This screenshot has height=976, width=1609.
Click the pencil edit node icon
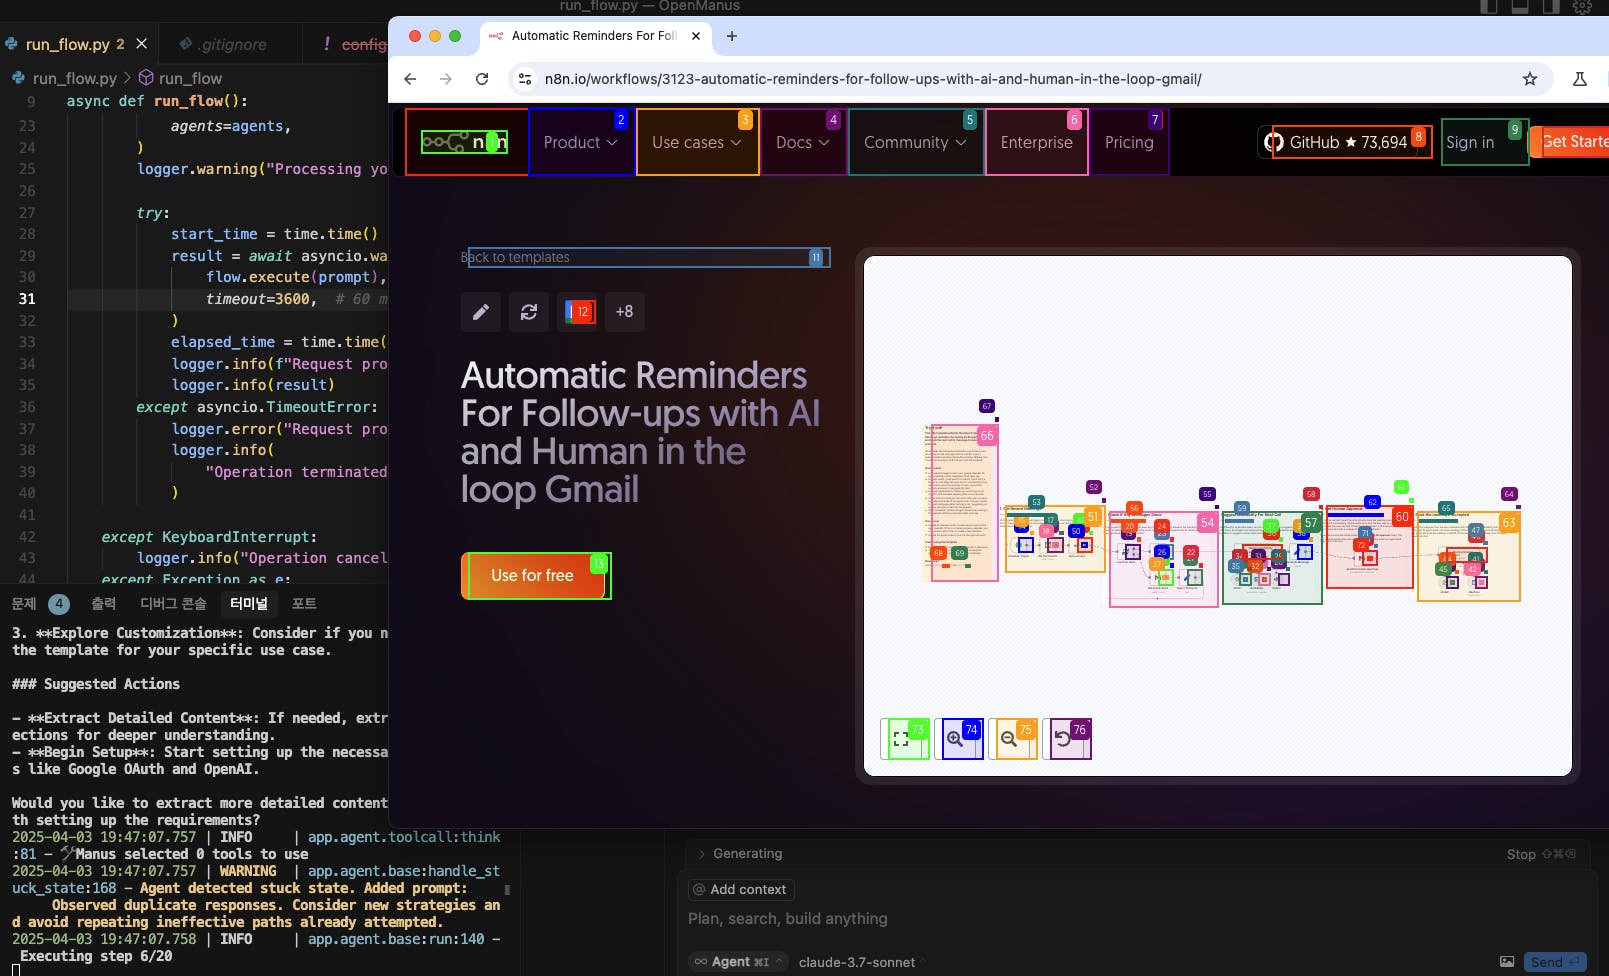click(x=480, y=312)
